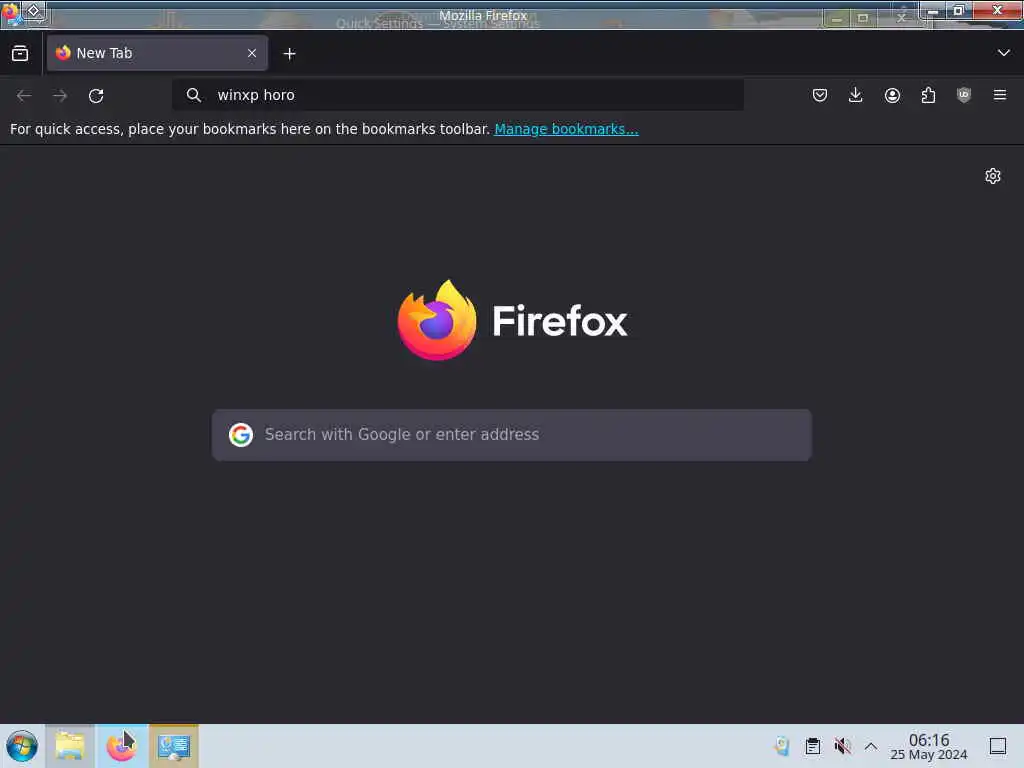The width and height of the screenshot is (1024, 768).
Task: Click the leftmost system tray icon beside the clipboard icon
Action: coord(782,746)
